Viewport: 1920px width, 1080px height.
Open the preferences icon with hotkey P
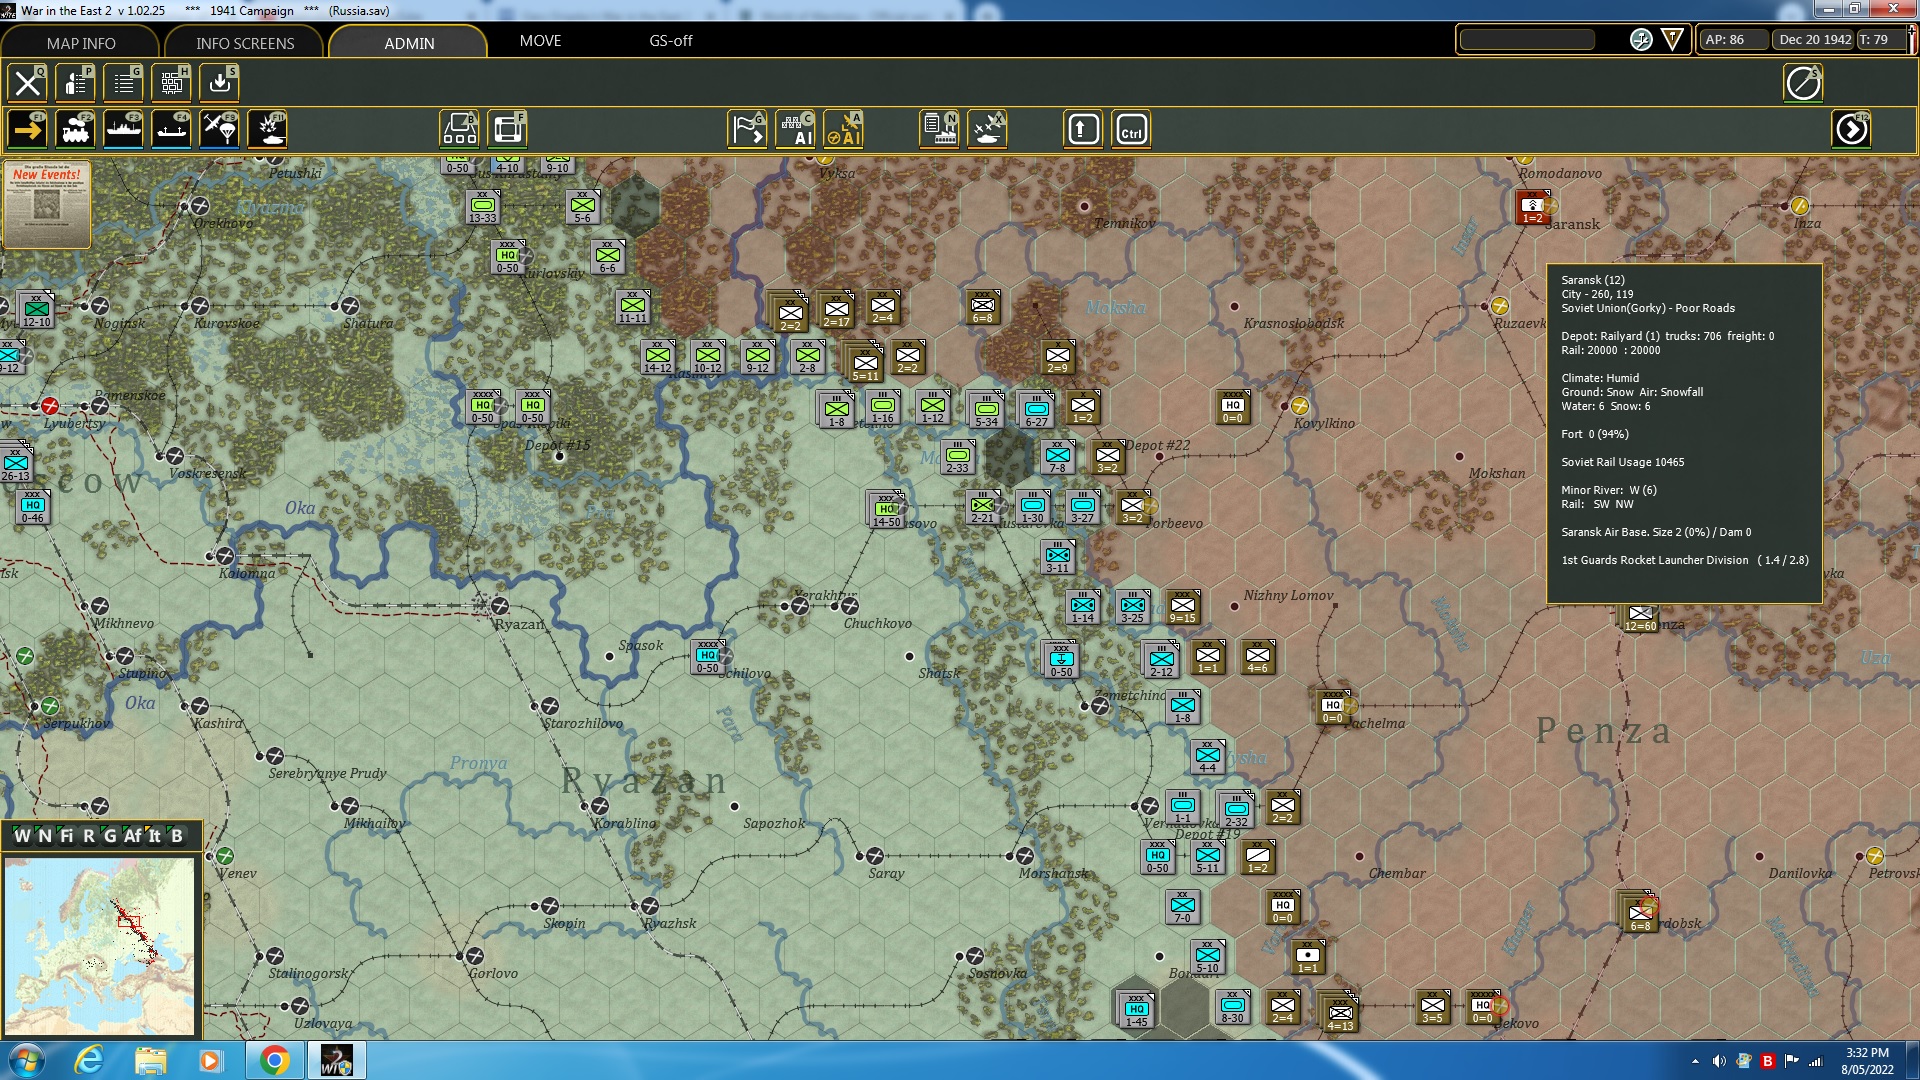tap(75, 83)
